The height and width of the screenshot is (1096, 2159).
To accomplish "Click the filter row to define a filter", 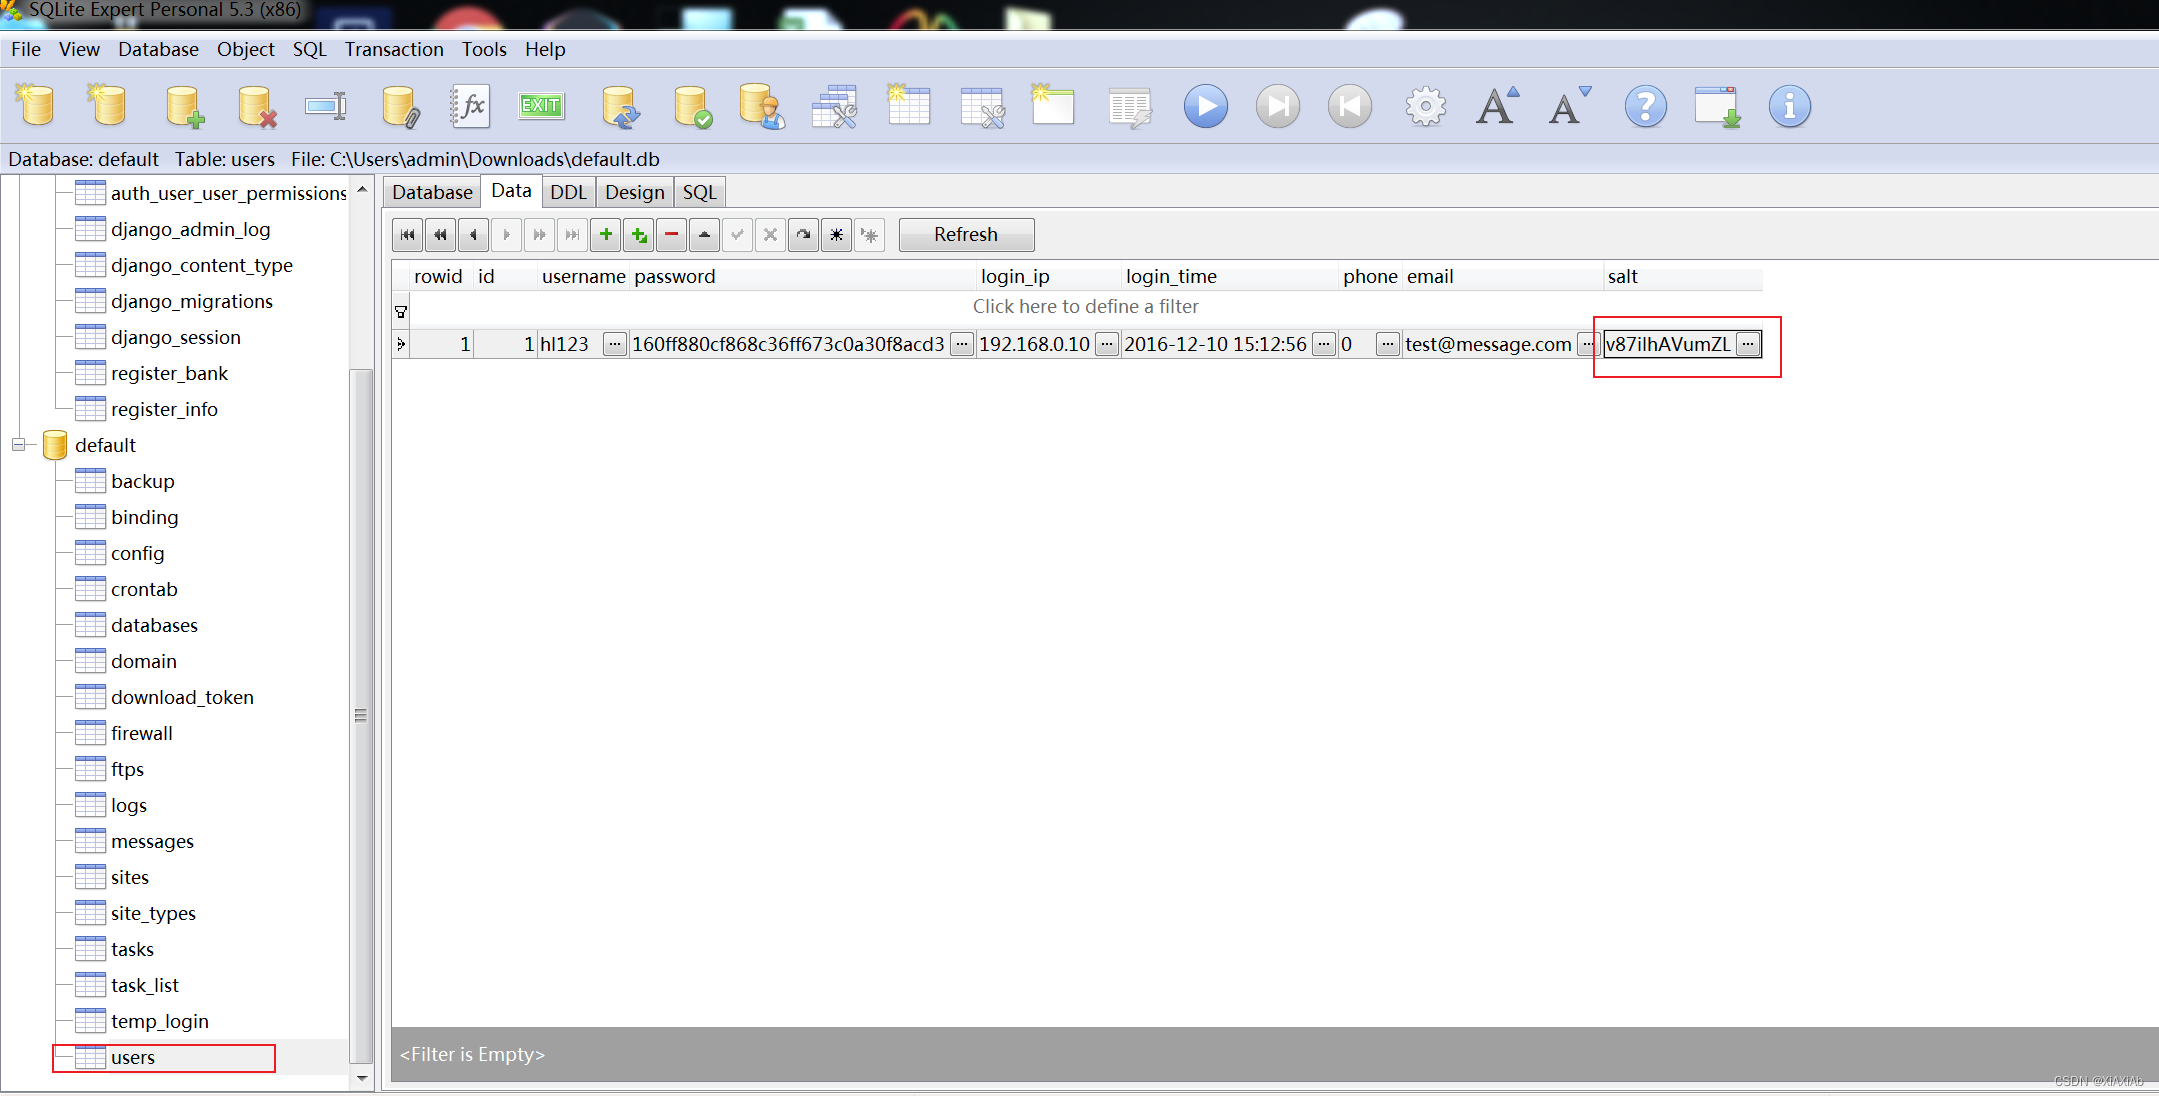I will pos(1085,307).
